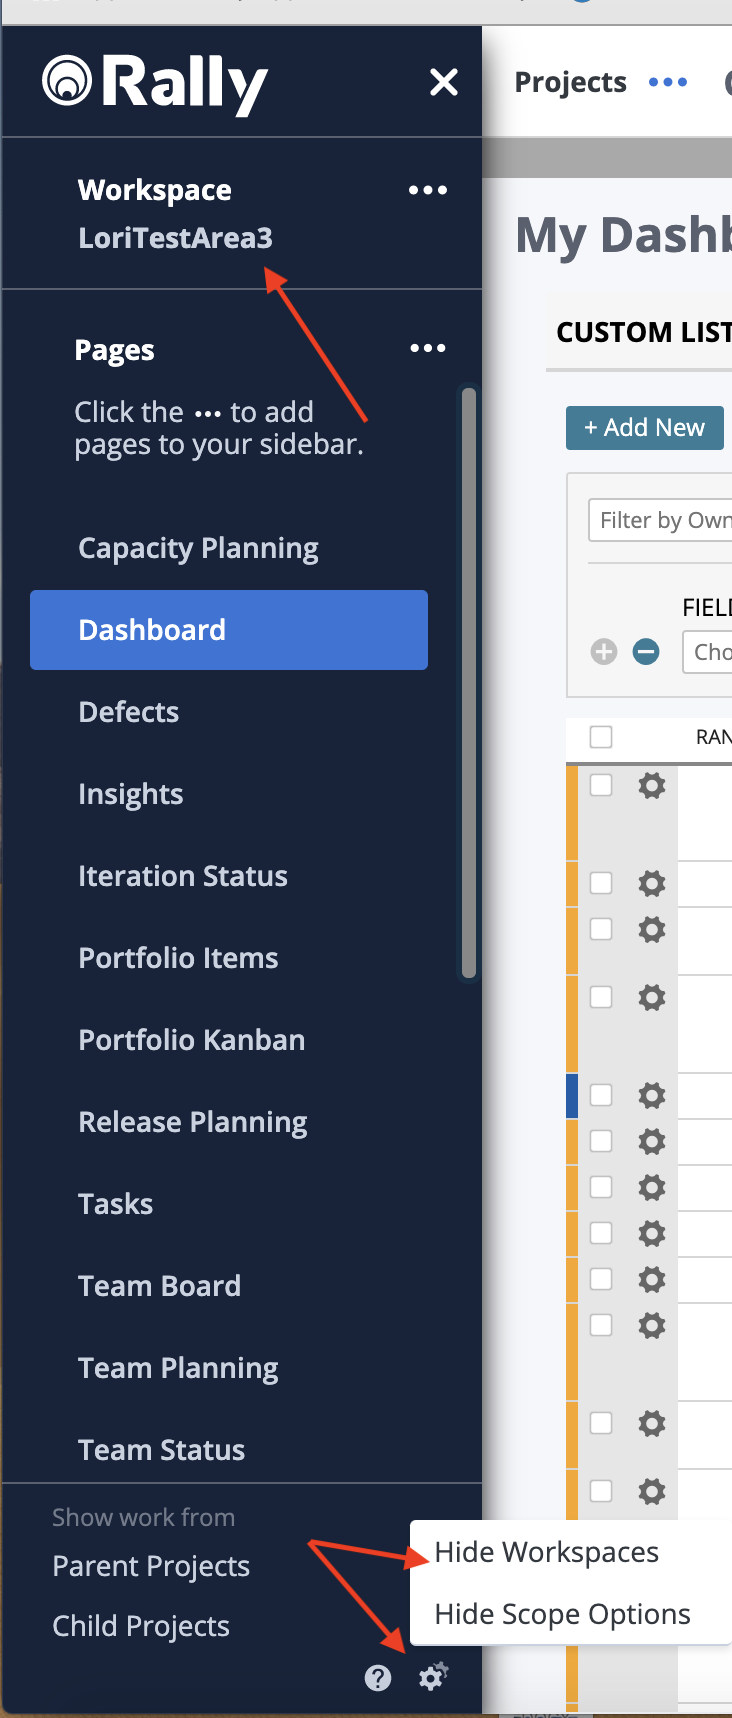The height and width of the screenshot is (1718, 732).
Task: Open the Projects three-dot menu
Action: (668, 82)
